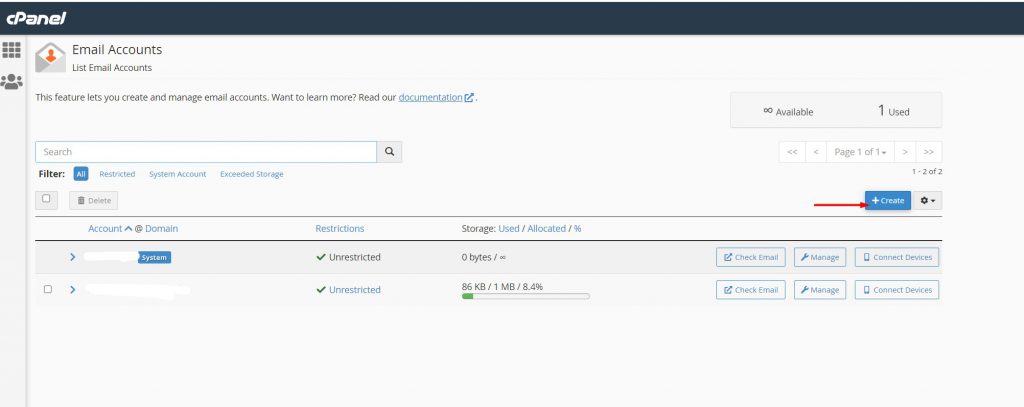Open the User Manager sidebar icon

[12, 81]
